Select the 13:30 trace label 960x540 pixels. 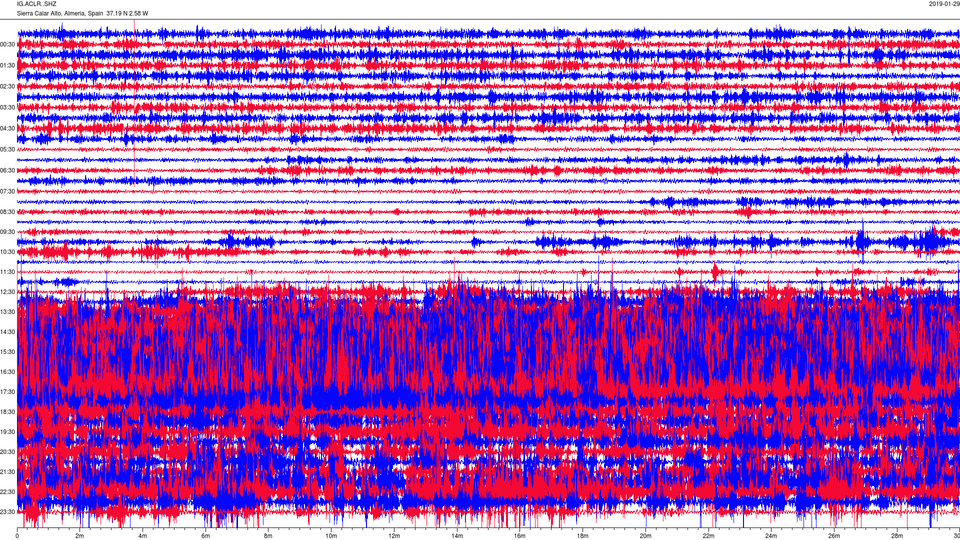point(7,312)
